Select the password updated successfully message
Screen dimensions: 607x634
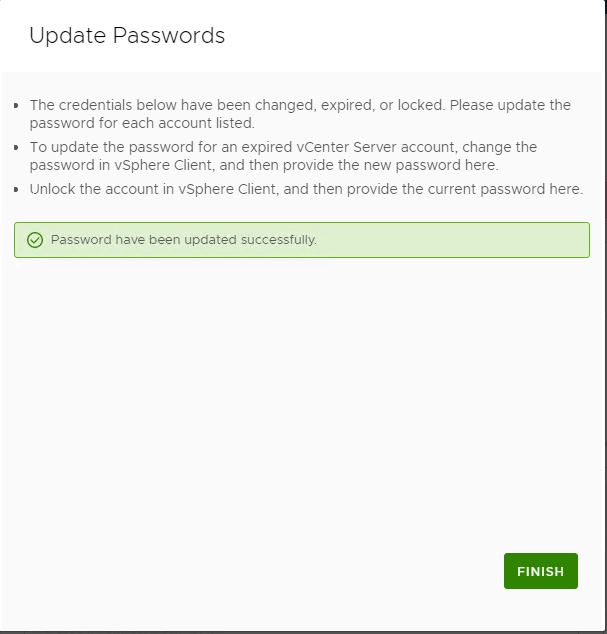click(183, 240)
